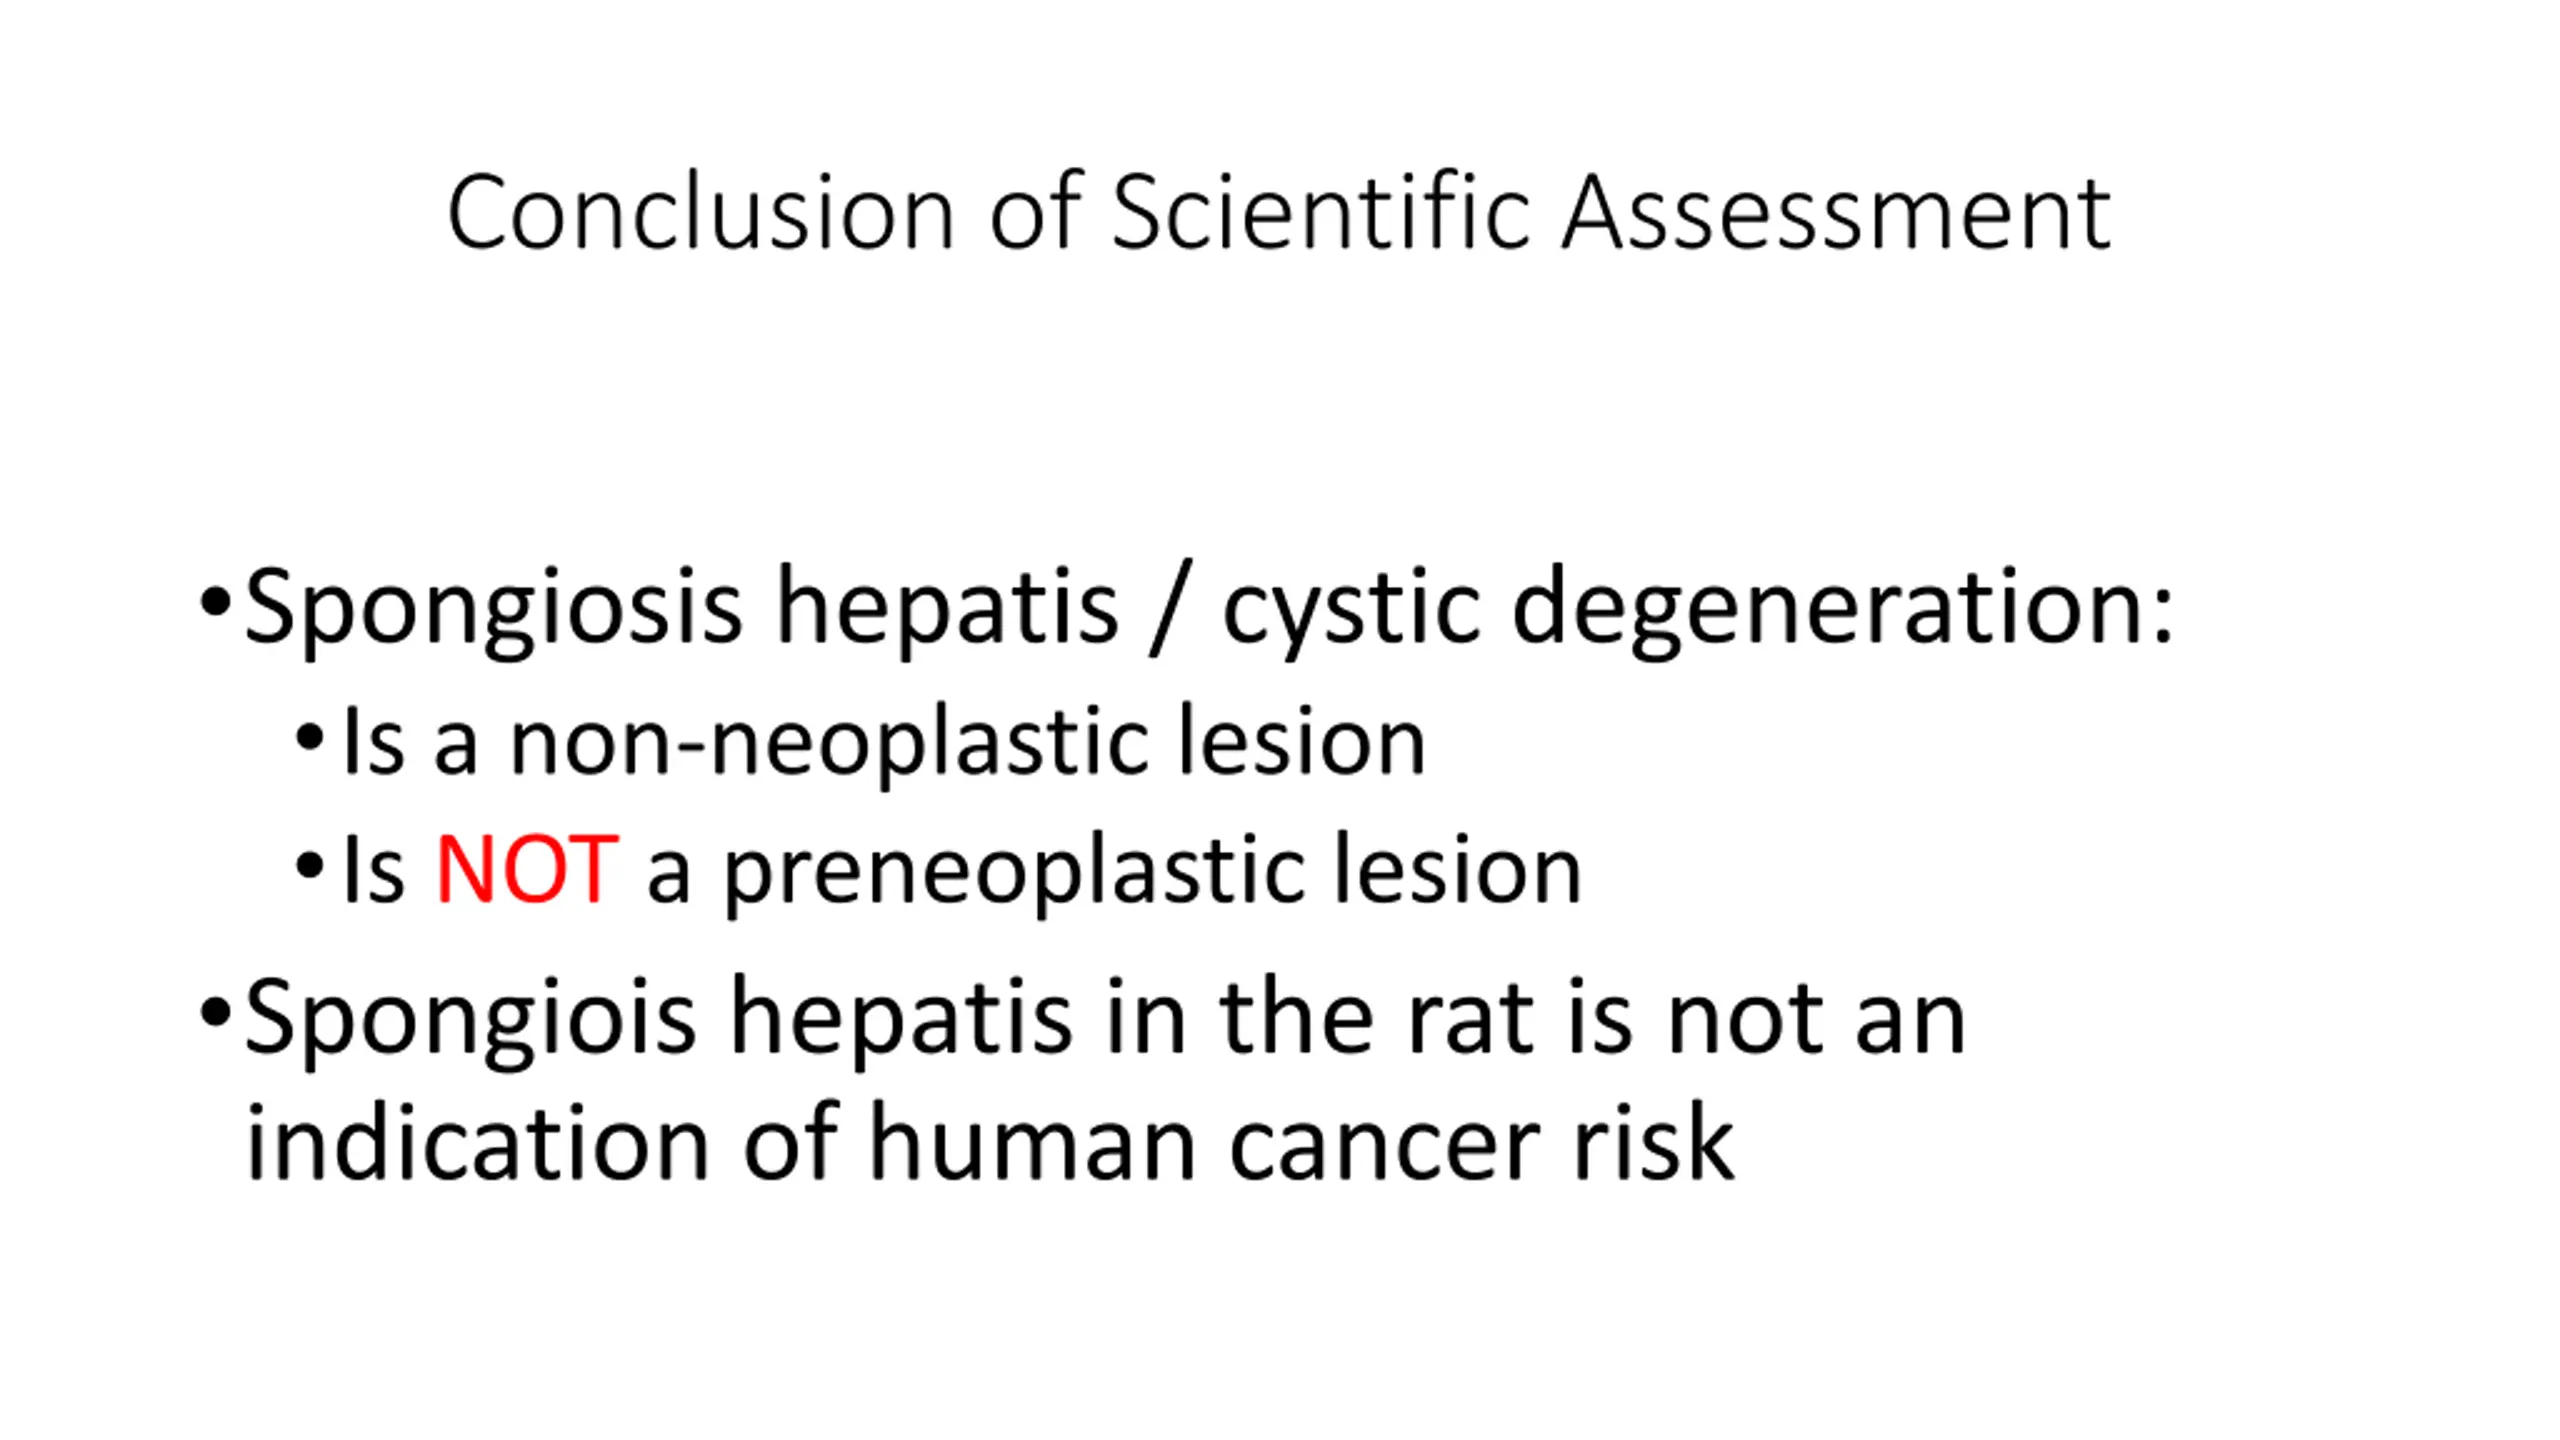The height and width of the screenshot is (1440, 2560).
Task: Click the word "preneoplastic" in second sub-bullet
Action: click(x=1013, y=872)
